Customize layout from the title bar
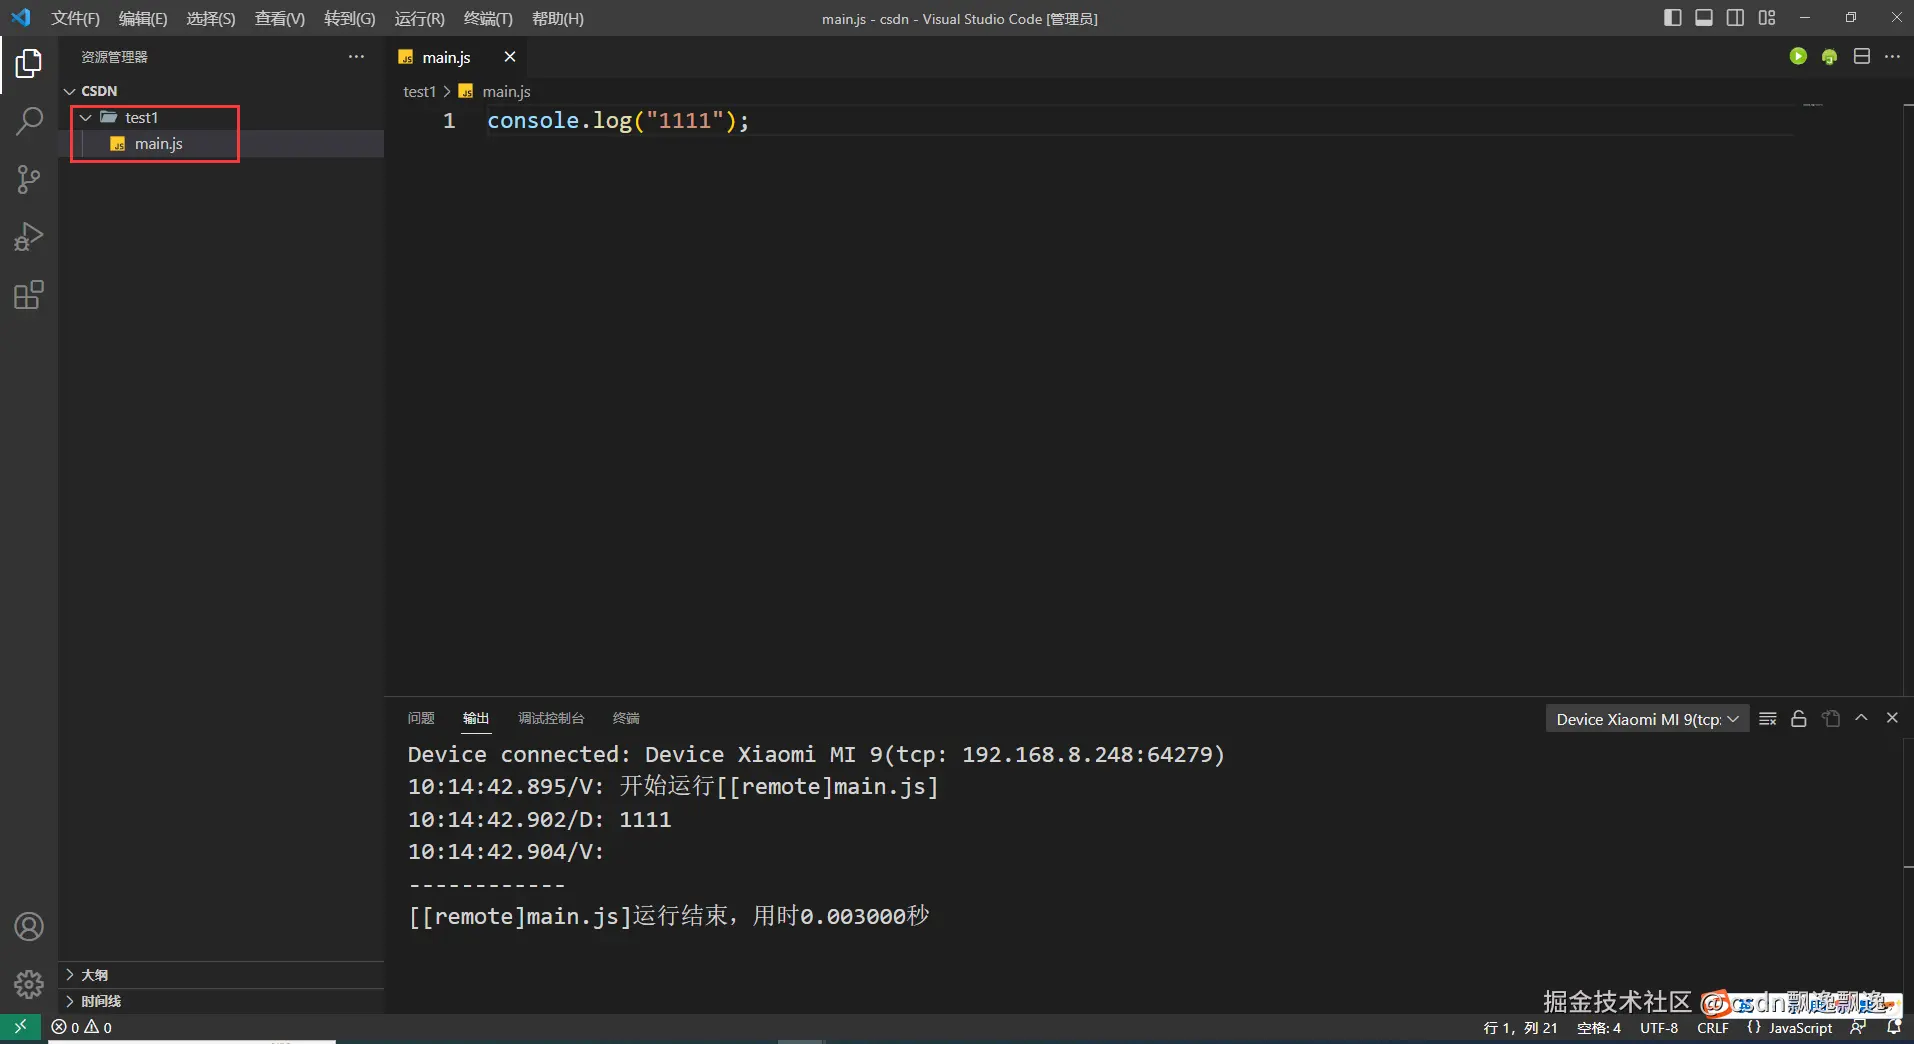 click(1767, 18)
